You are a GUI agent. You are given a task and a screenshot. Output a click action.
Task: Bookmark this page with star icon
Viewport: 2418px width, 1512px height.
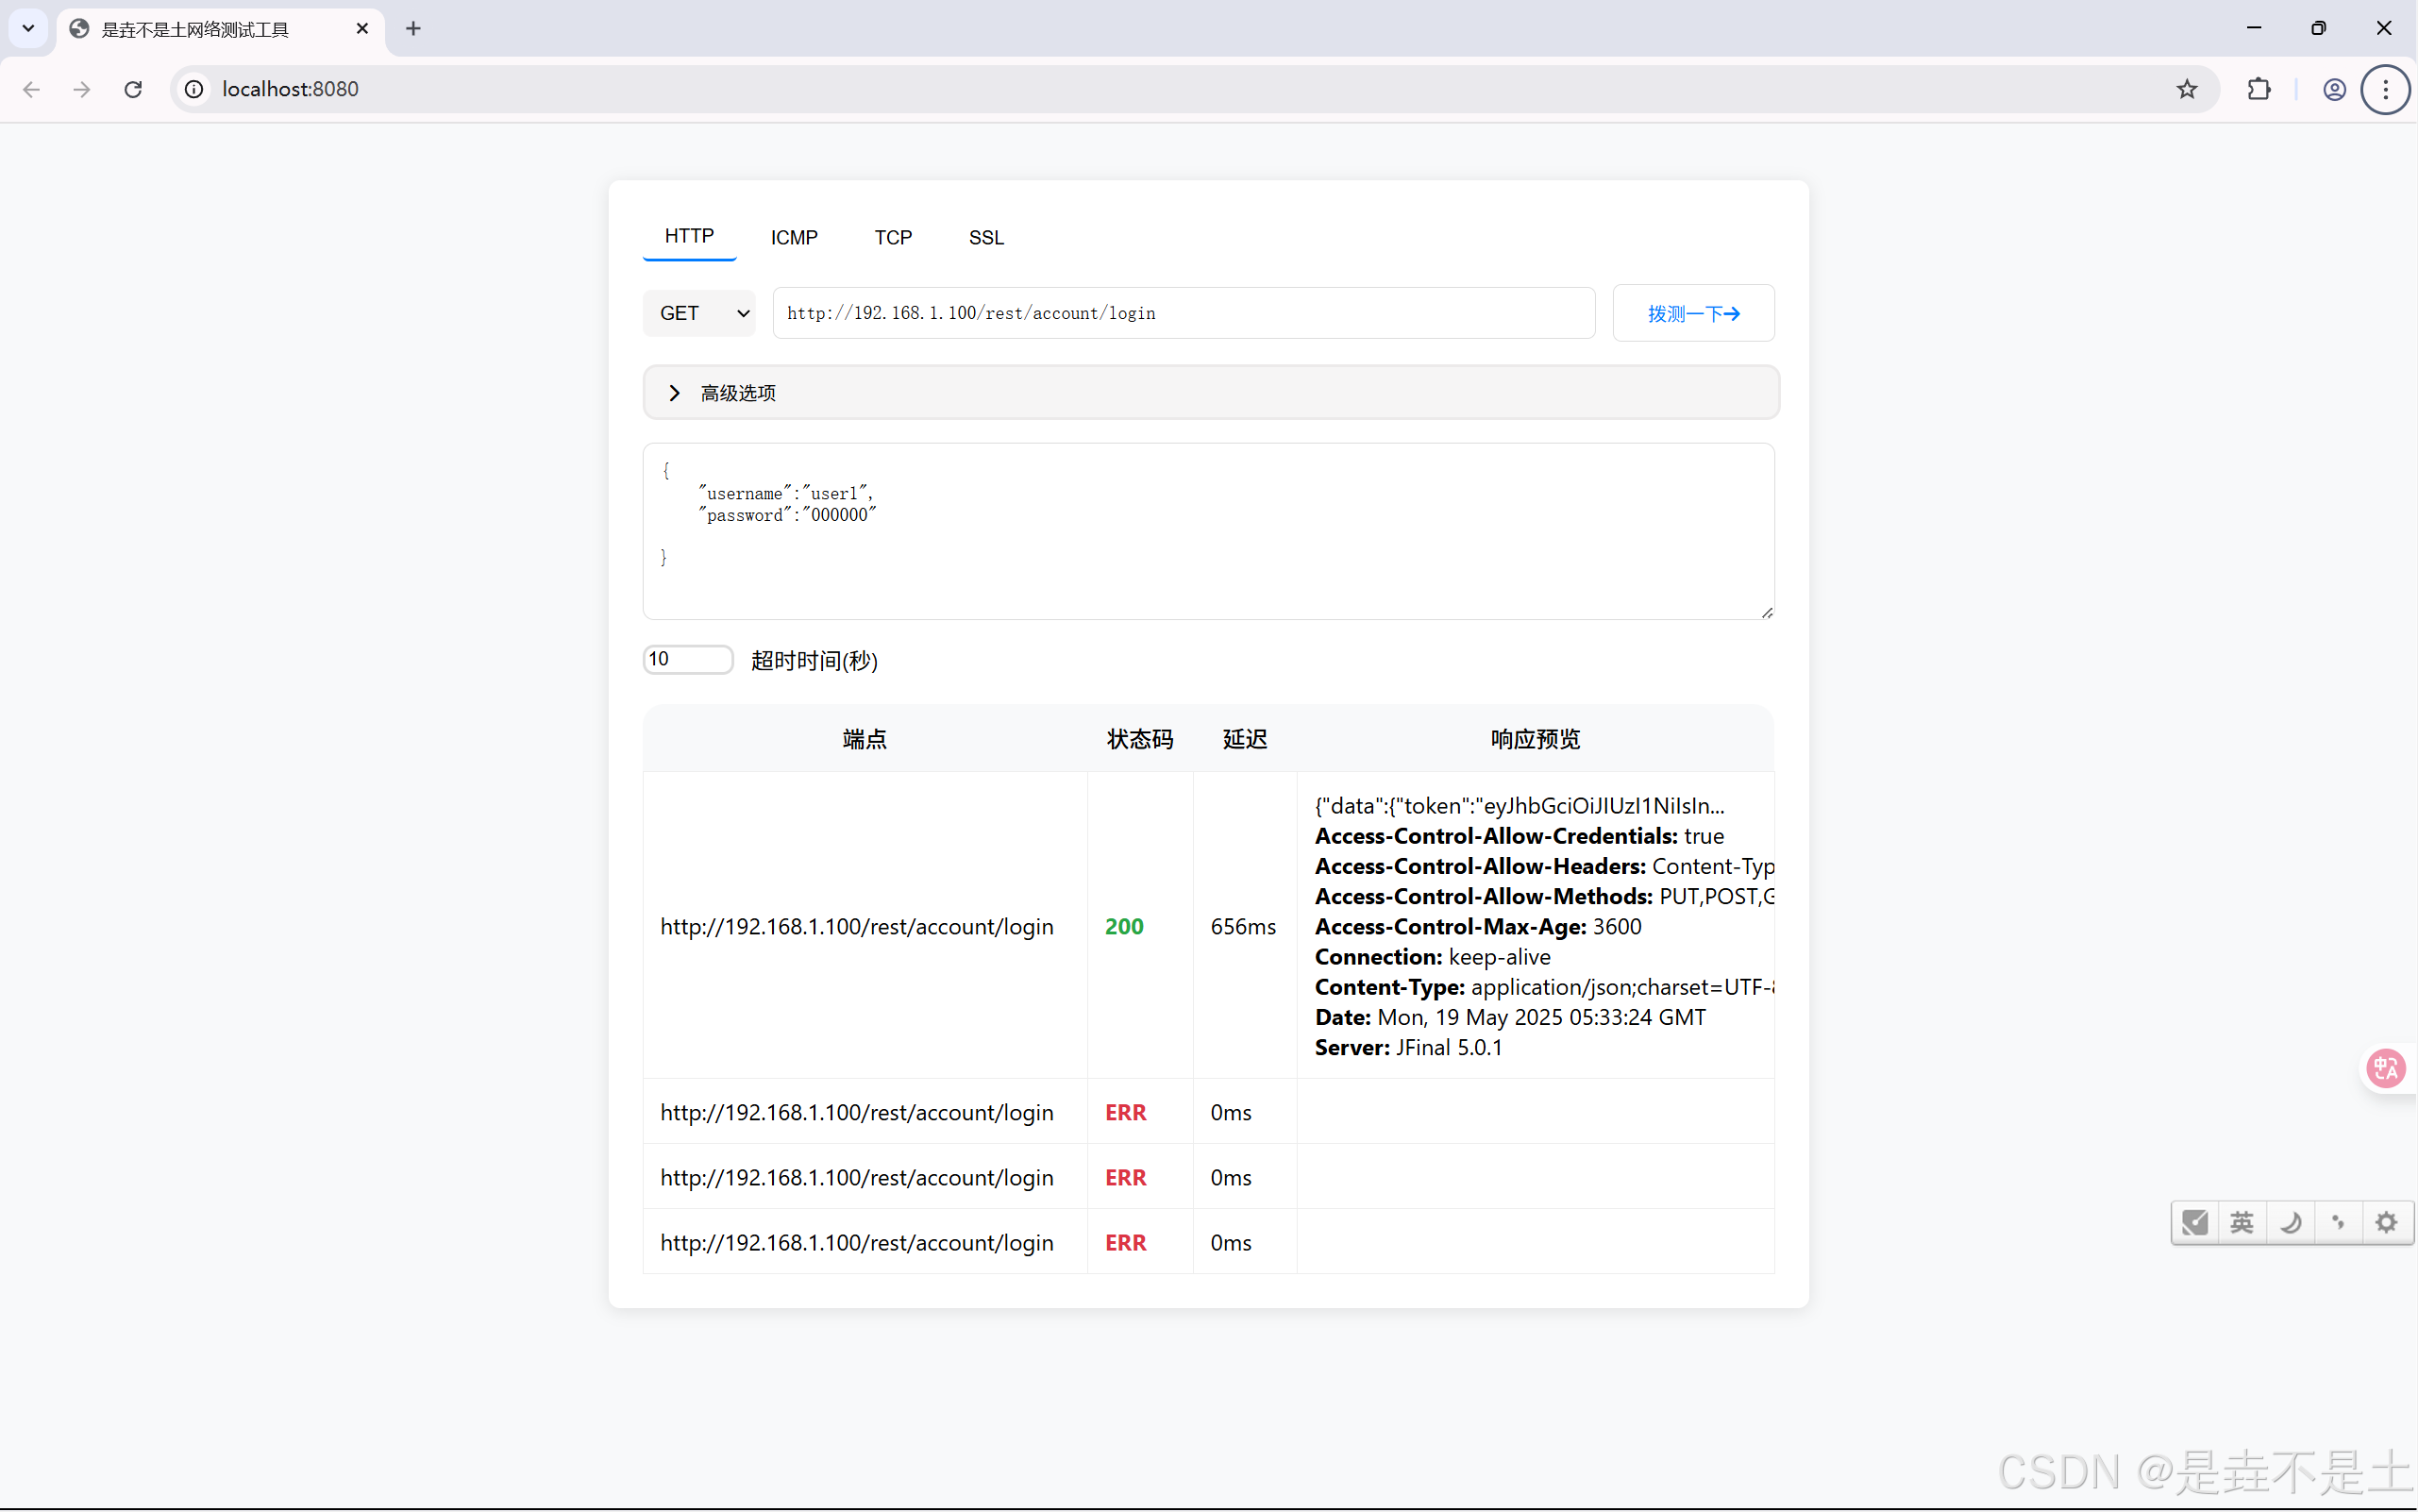pyautogui.click(x=2186, y=89)
